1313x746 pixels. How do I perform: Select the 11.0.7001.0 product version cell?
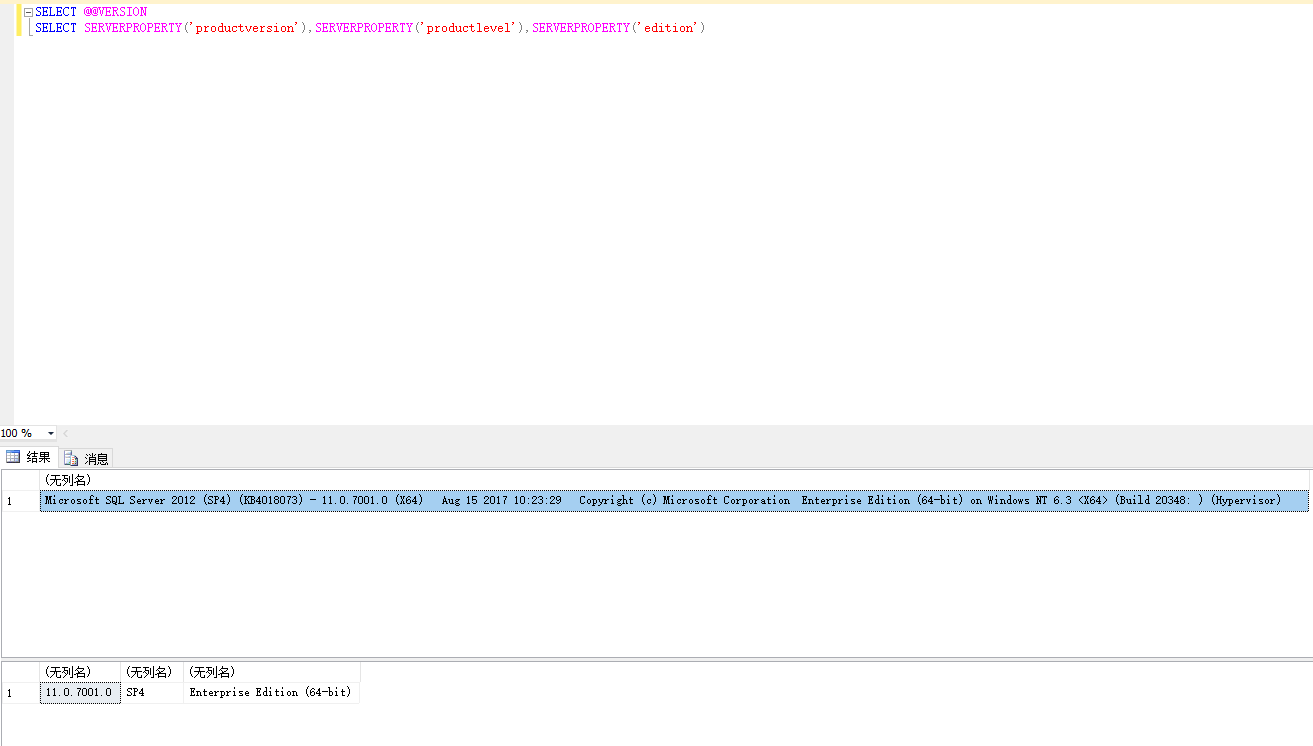(x=79, y=693)
